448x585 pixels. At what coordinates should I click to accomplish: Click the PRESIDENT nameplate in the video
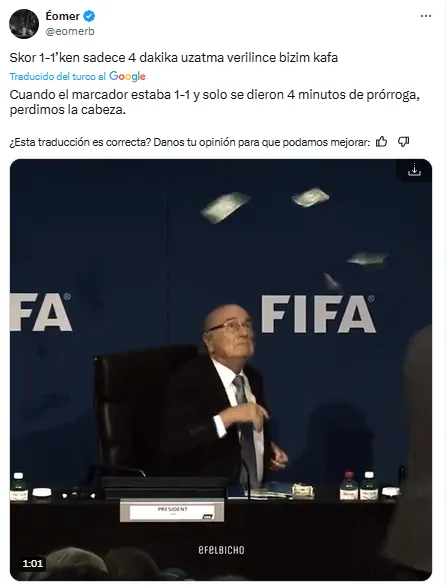172,511
